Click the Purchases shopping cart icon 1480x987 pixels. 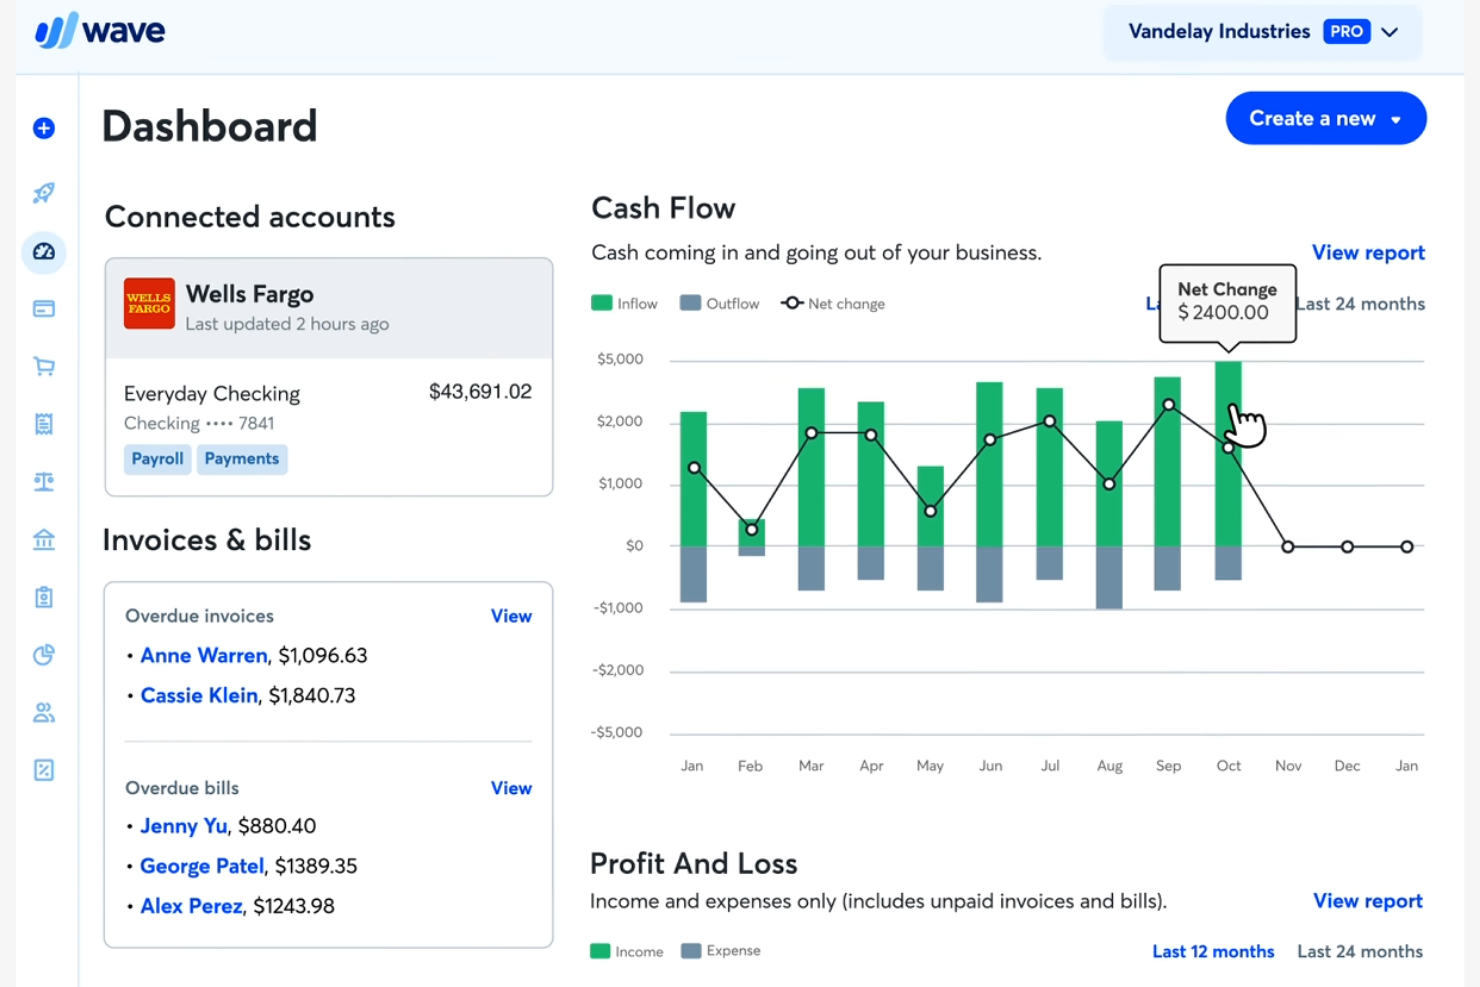pyautogui.click(x=43, y=366)
